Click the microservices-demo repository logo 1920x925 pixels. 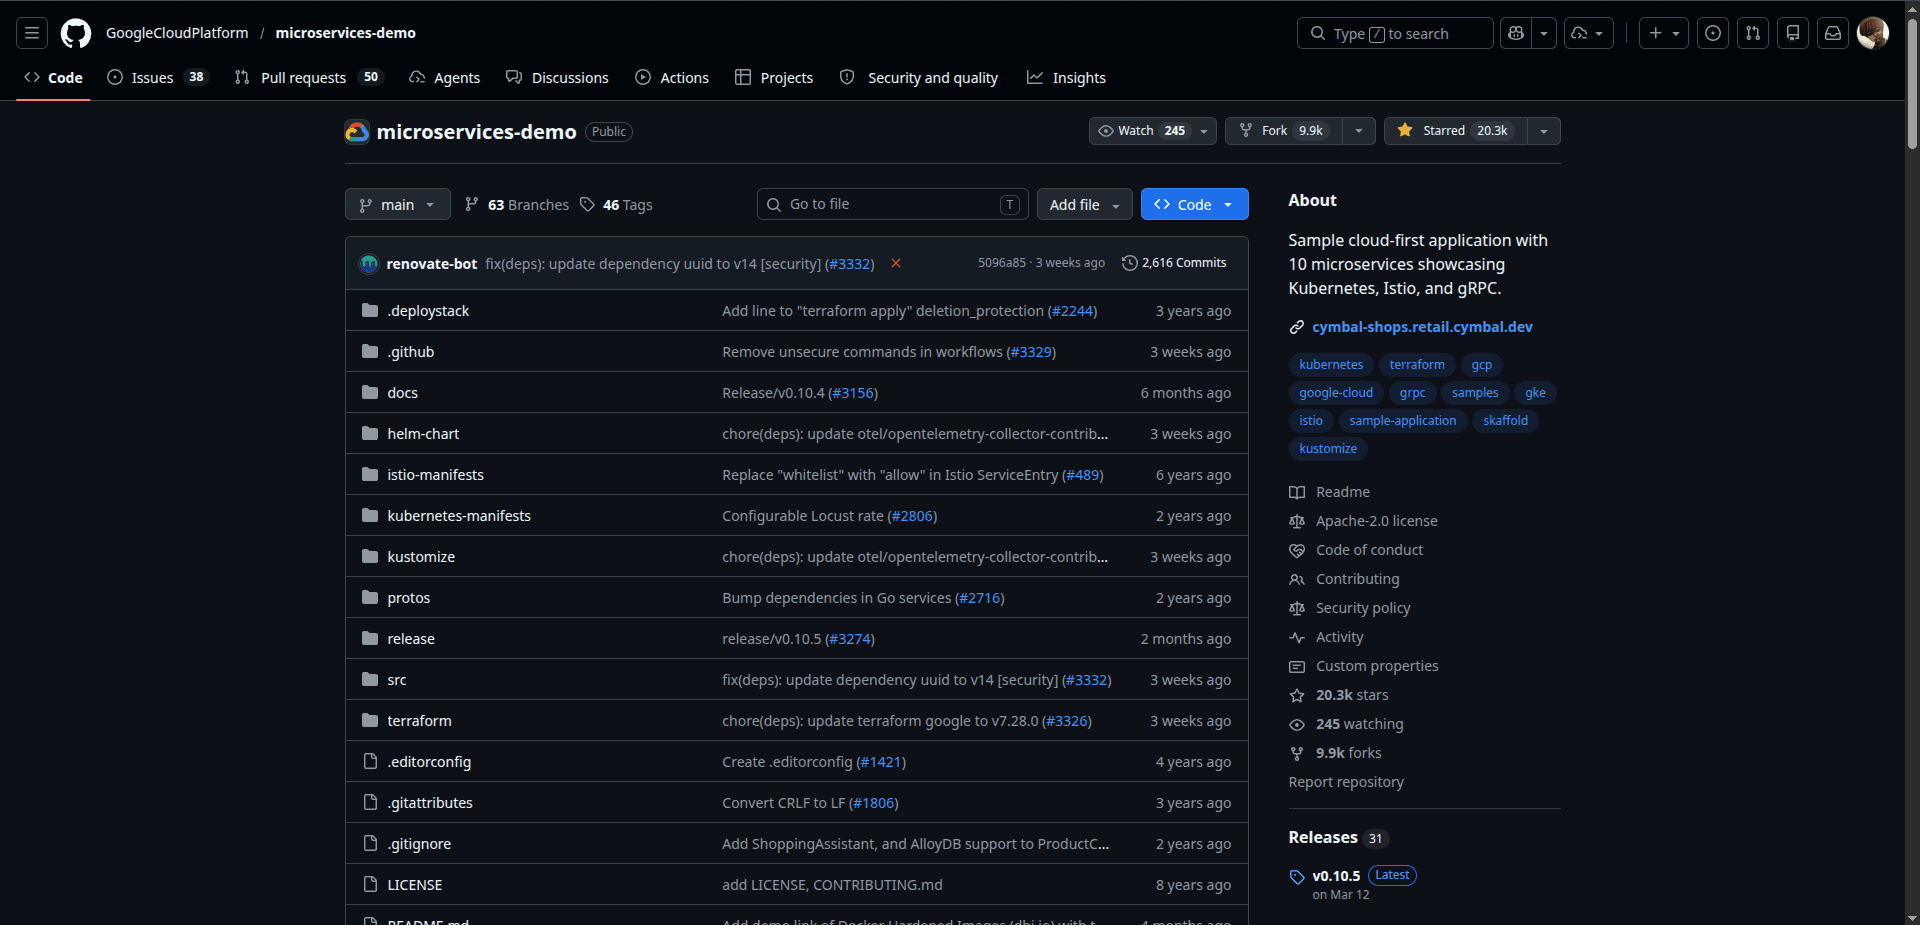click(357, 132)
